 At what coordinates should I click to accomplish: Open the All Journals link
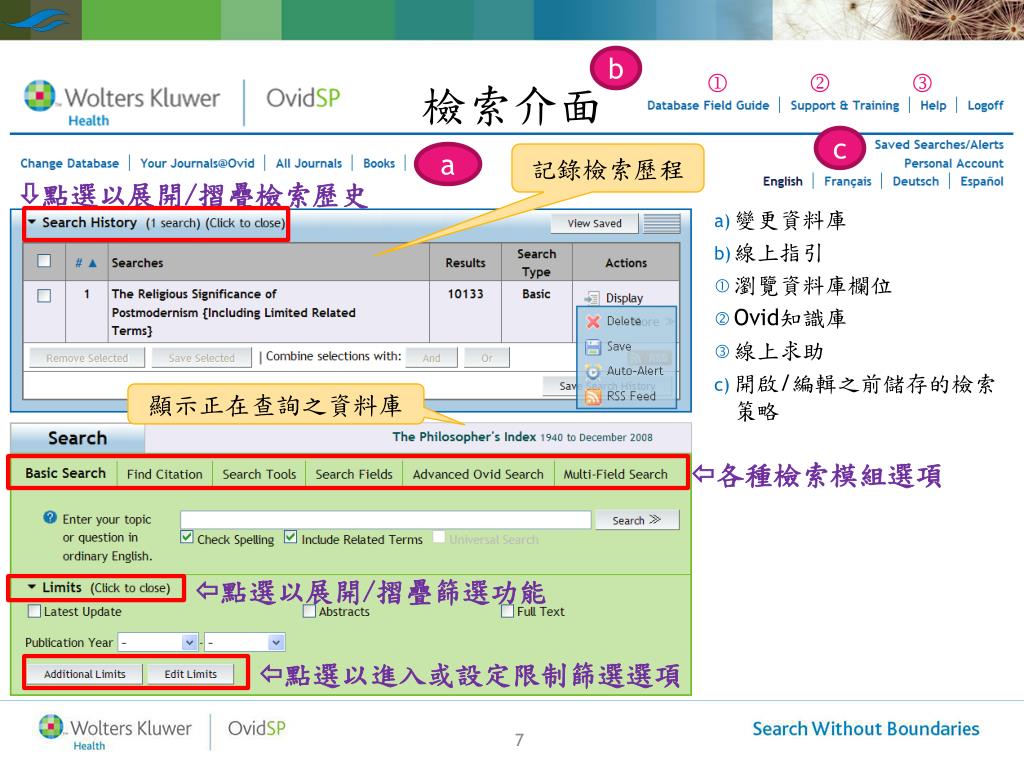[x=308, y=163]
